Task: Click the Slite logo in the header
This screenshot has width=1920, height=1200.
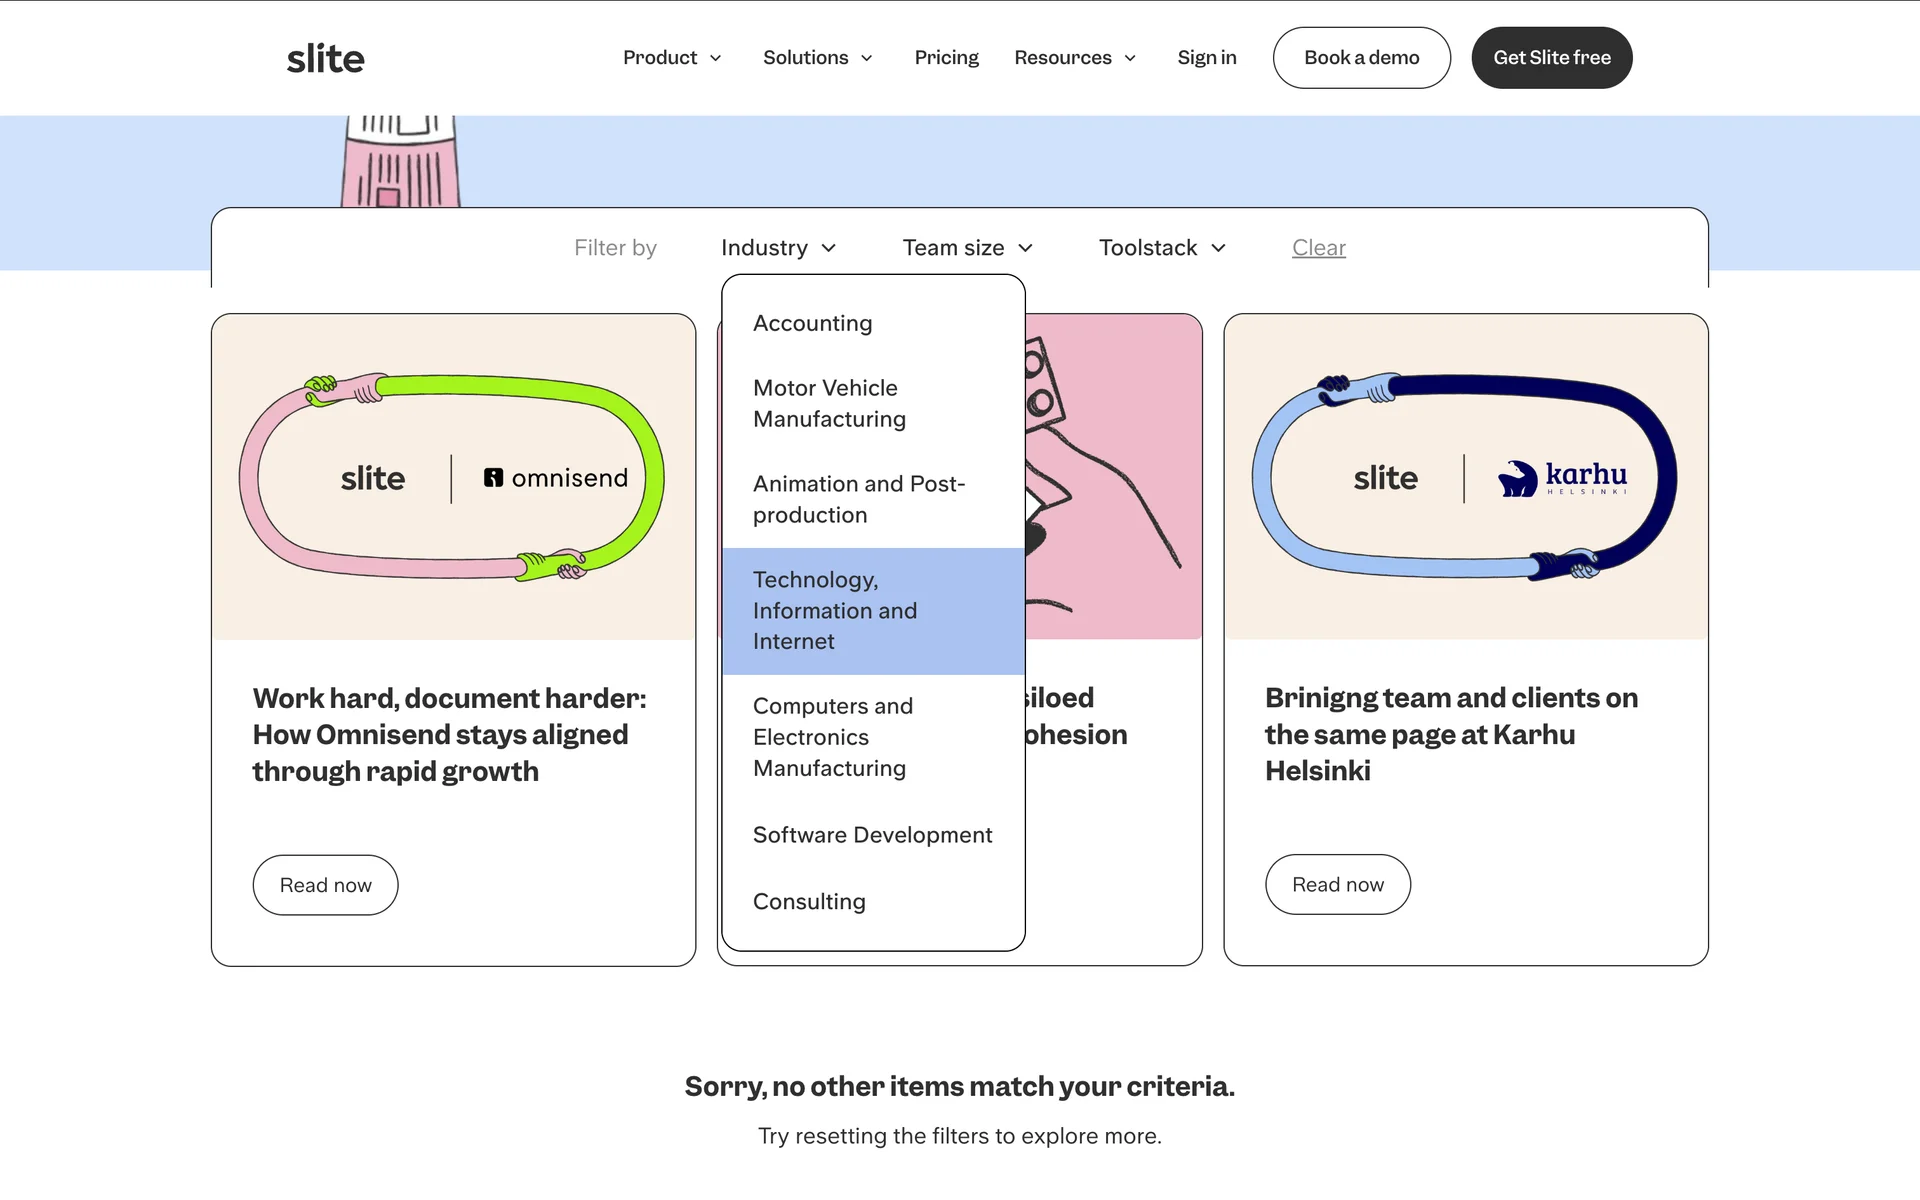Action: [x=325, y=58]
